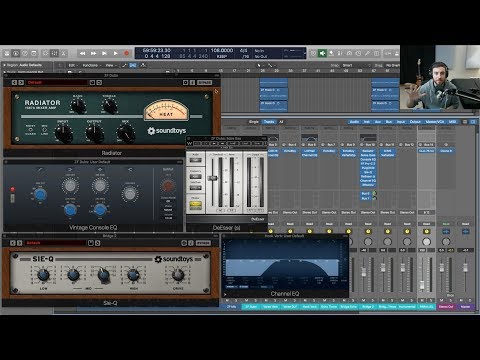Click the Forward transport button
480x360 pixels.
click(x=93, y=53)
